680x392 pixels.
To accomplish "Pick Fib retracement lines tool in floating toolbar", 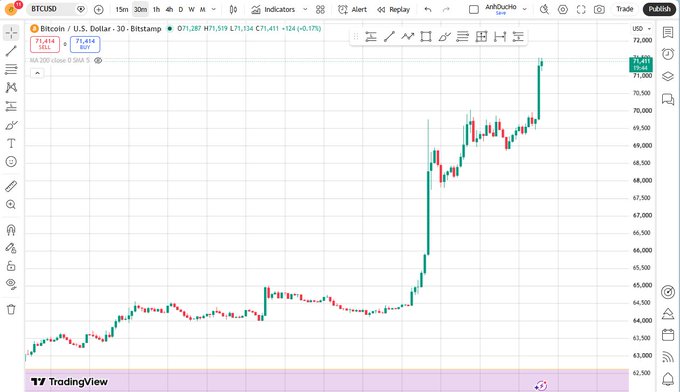I will click(463, 37).
